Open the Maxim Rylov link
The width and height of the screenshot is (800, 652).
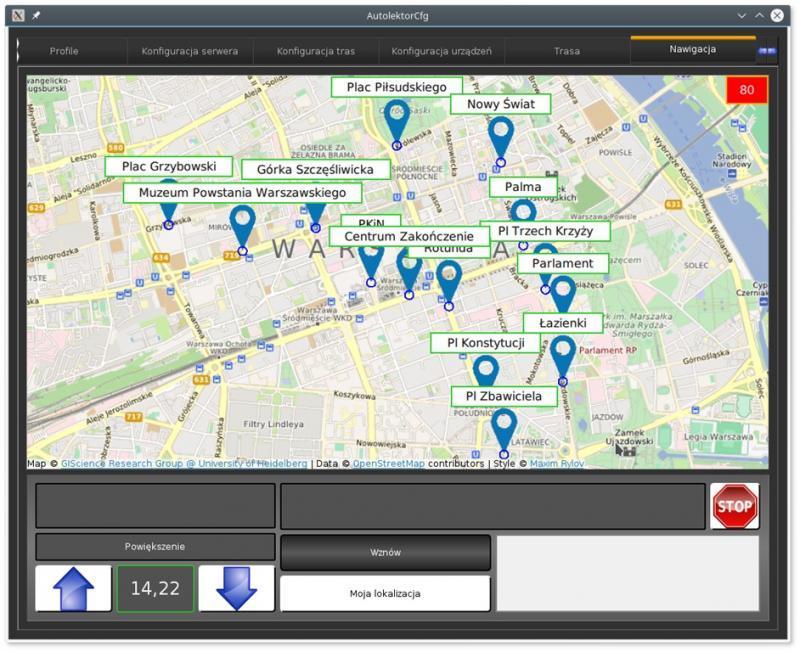[557, 464]
